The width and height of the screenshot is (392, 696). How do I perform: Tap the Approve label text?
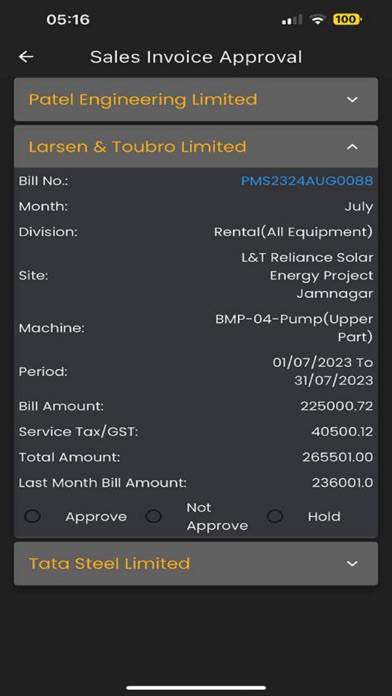96,517
